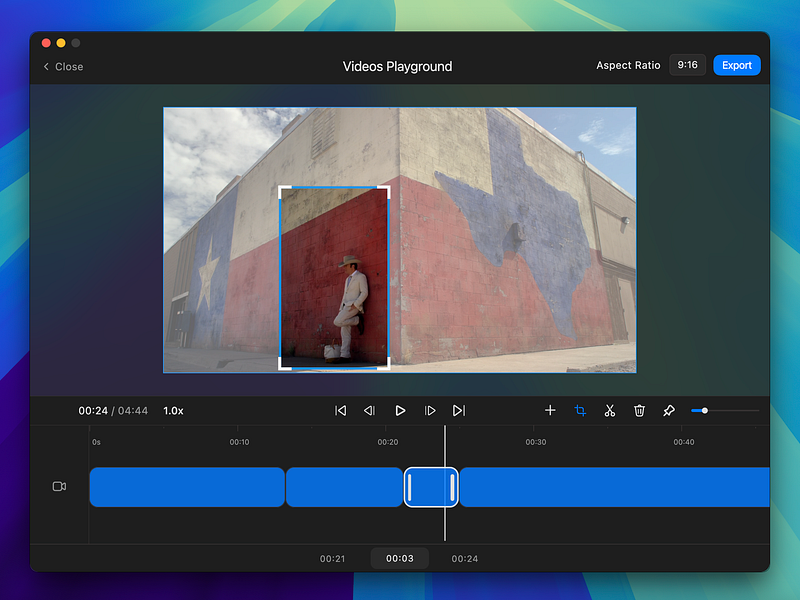Delete the selected clip with trash icon
The image size is (800, 600).
[x=639, y=411]
